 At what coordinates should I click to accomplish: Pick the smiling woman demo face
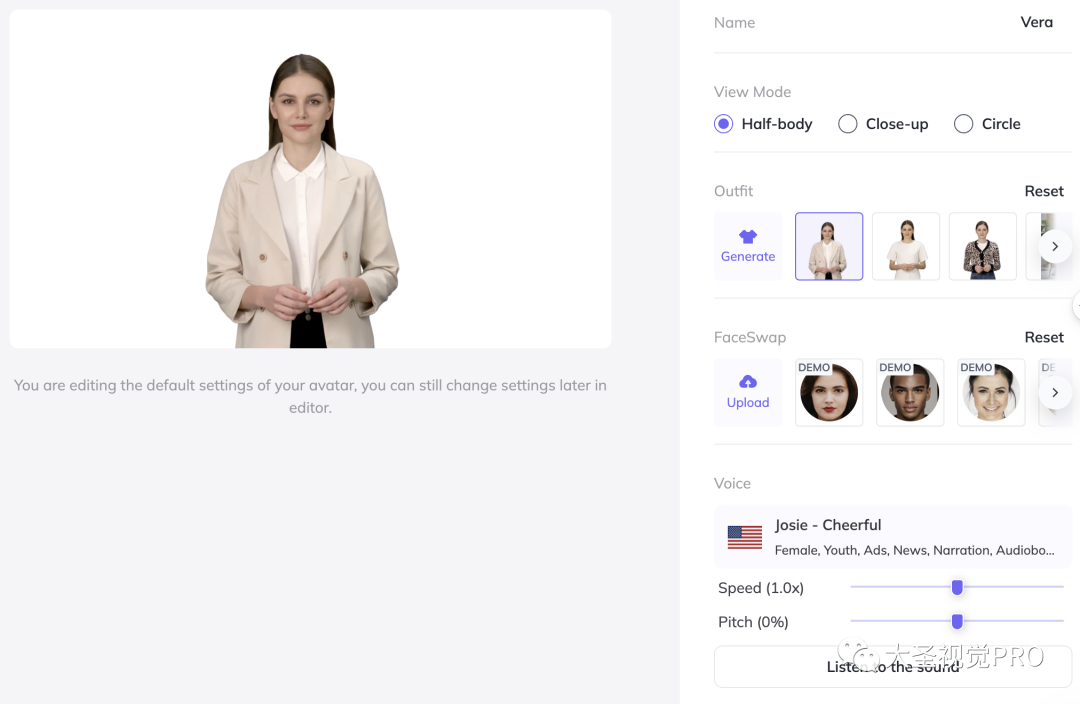tap(991, 393)
